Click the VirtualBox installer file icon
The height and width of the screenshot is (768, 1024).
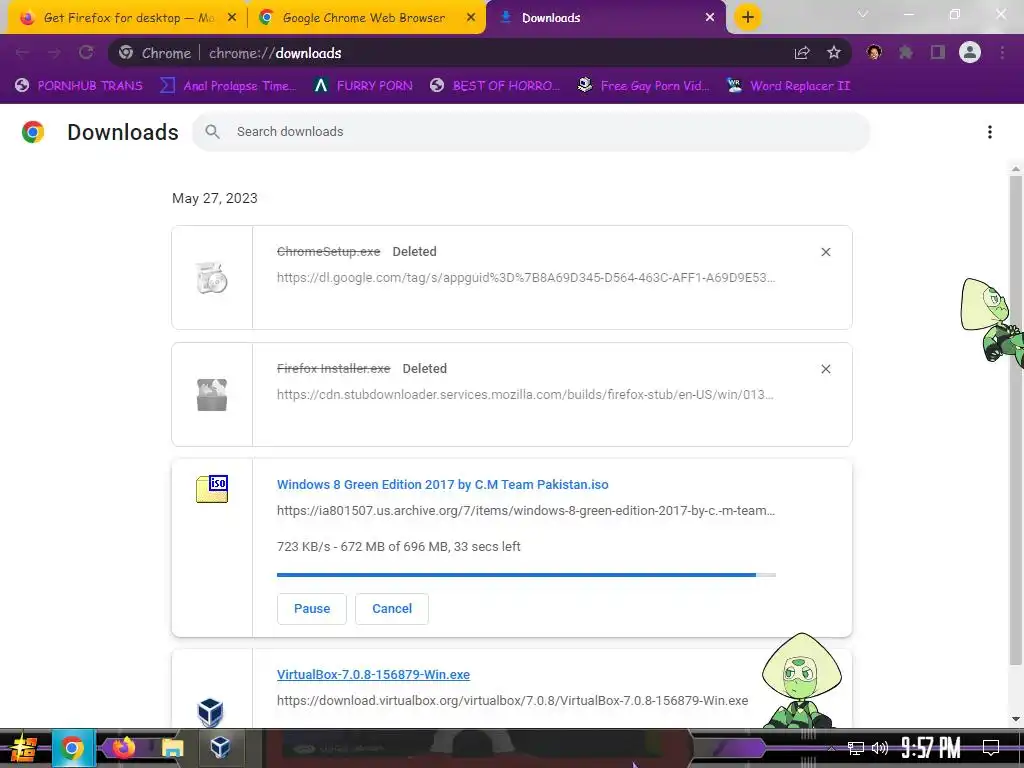click(210, 712)
